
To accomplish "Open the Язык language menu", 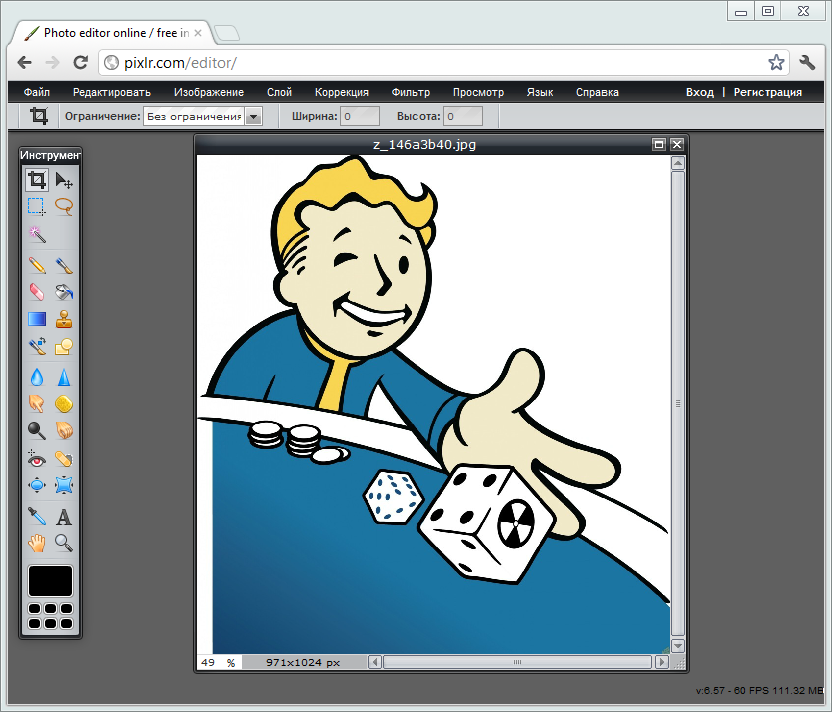I will 540,92.
